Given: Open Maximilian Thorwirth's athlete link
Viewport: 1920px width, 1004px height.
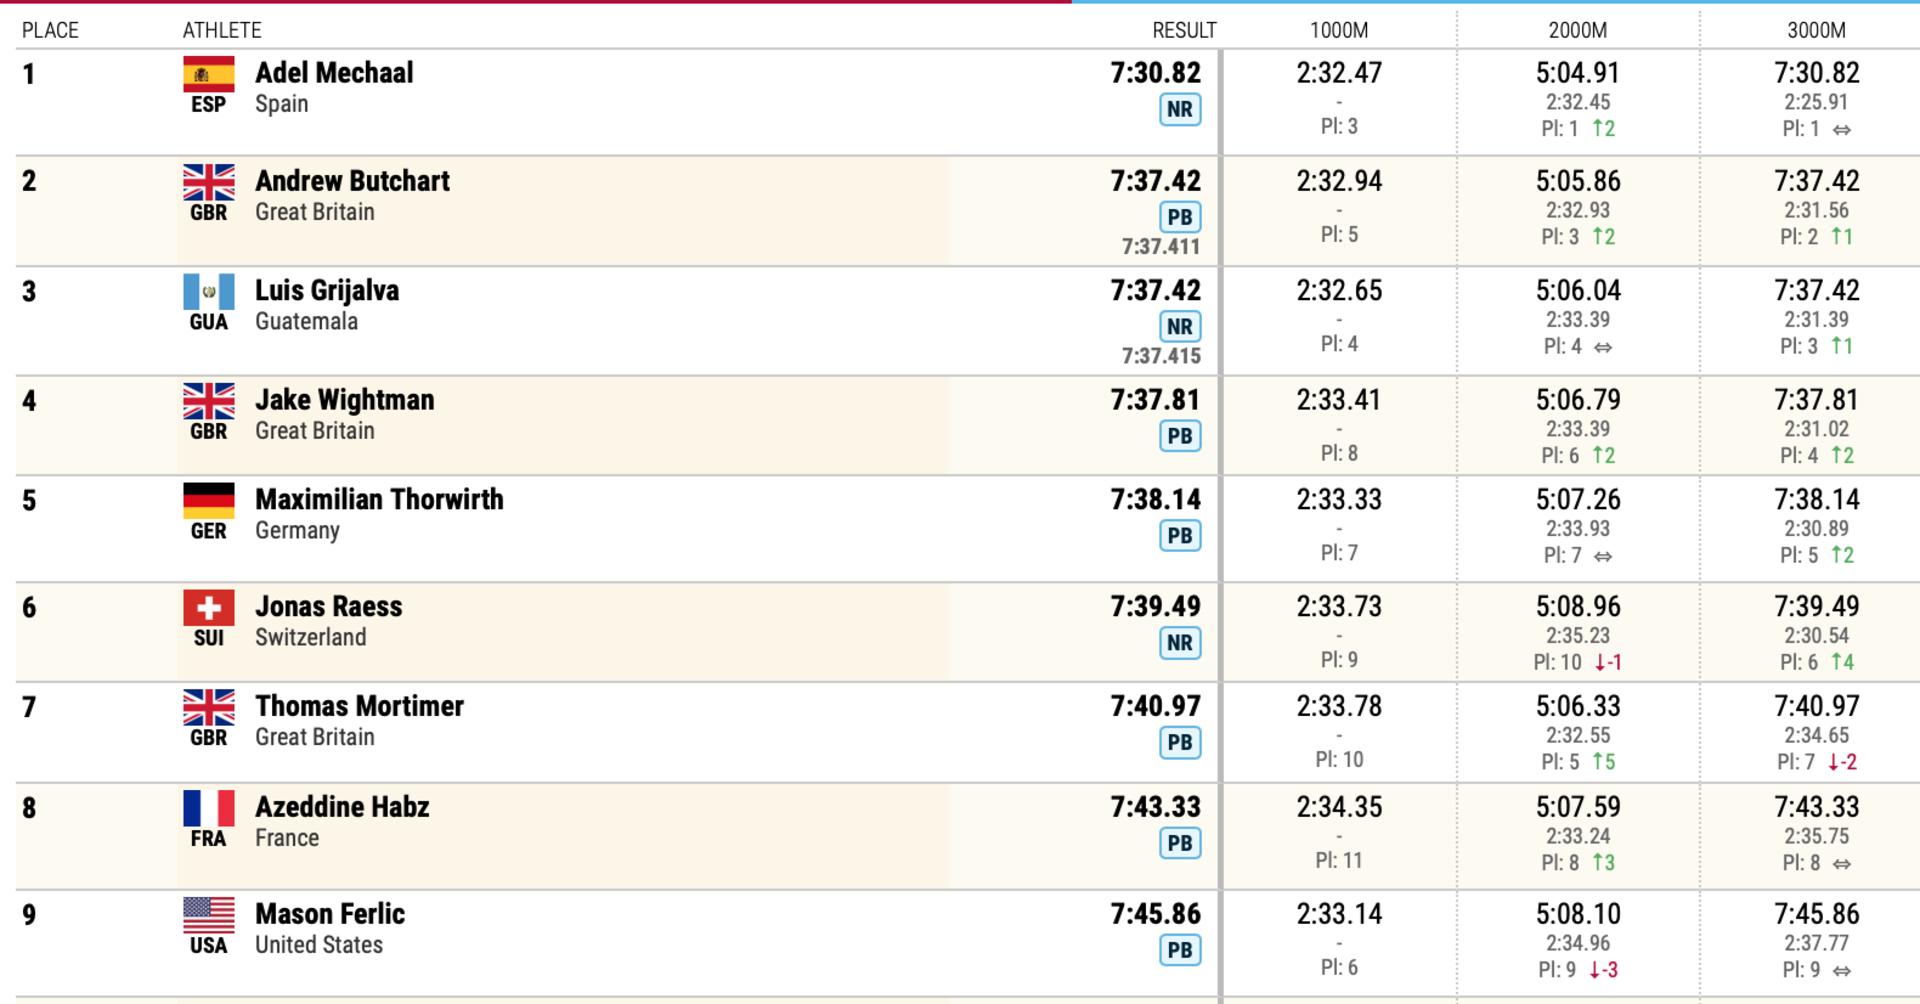Looking at the screenshot, I should click(379, 500).
